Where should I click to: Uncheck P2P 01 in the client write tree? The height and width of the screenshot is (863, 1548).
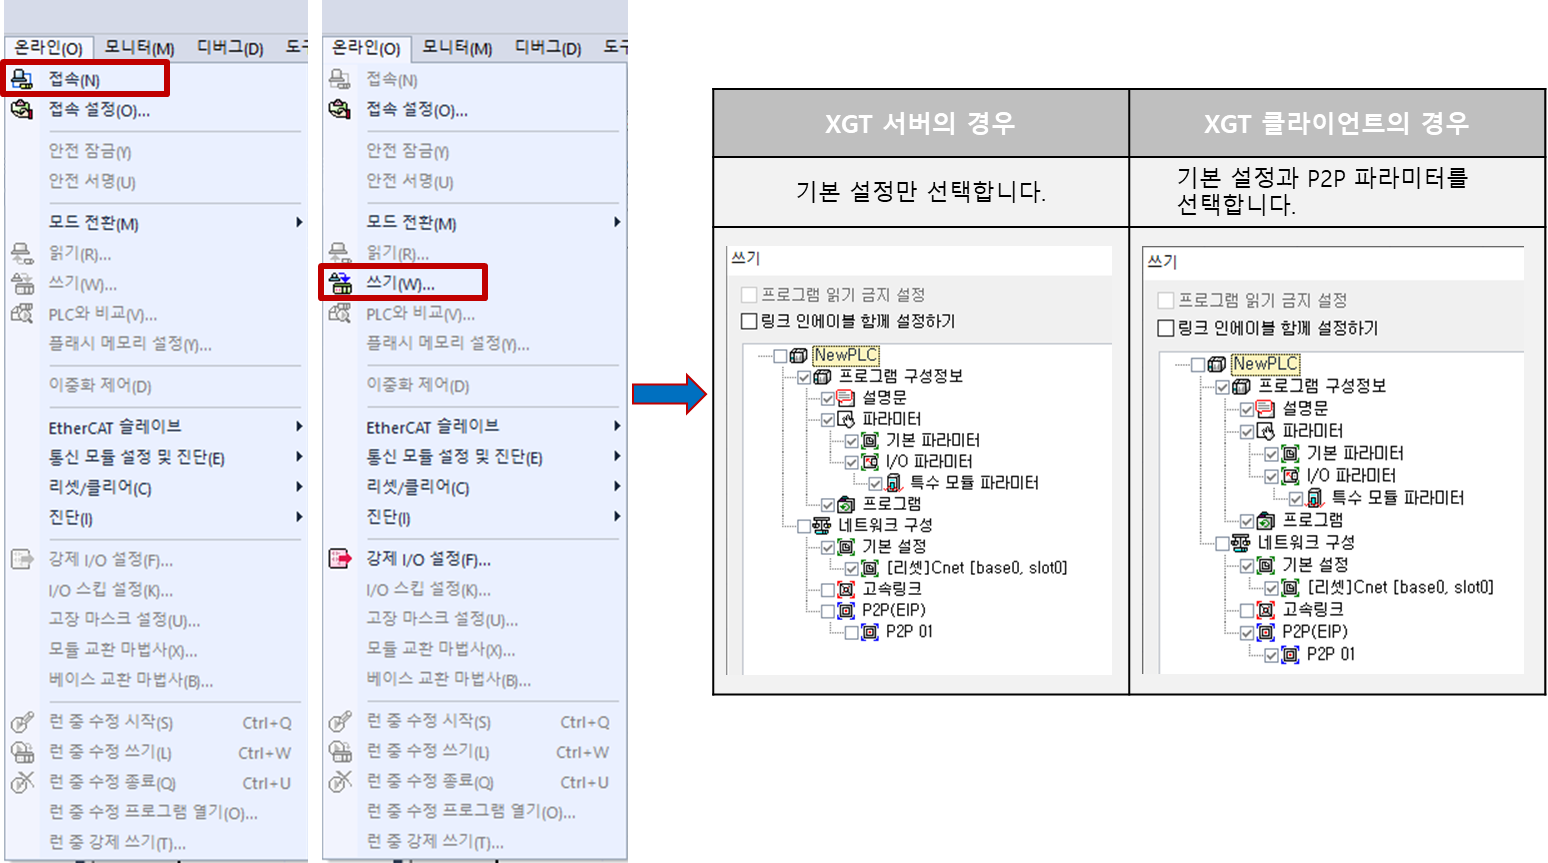pos(1270,653)
